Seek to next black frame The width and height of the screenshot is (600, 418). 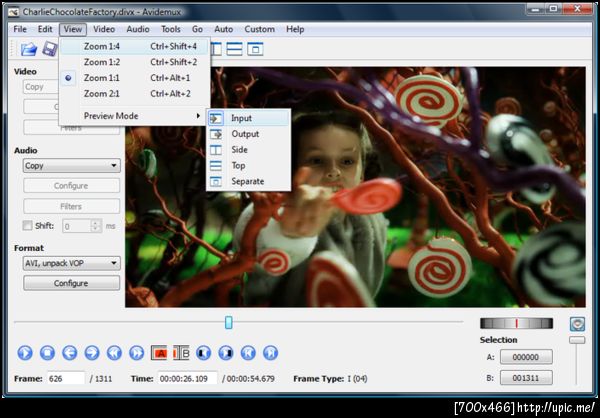click(226, 353)
